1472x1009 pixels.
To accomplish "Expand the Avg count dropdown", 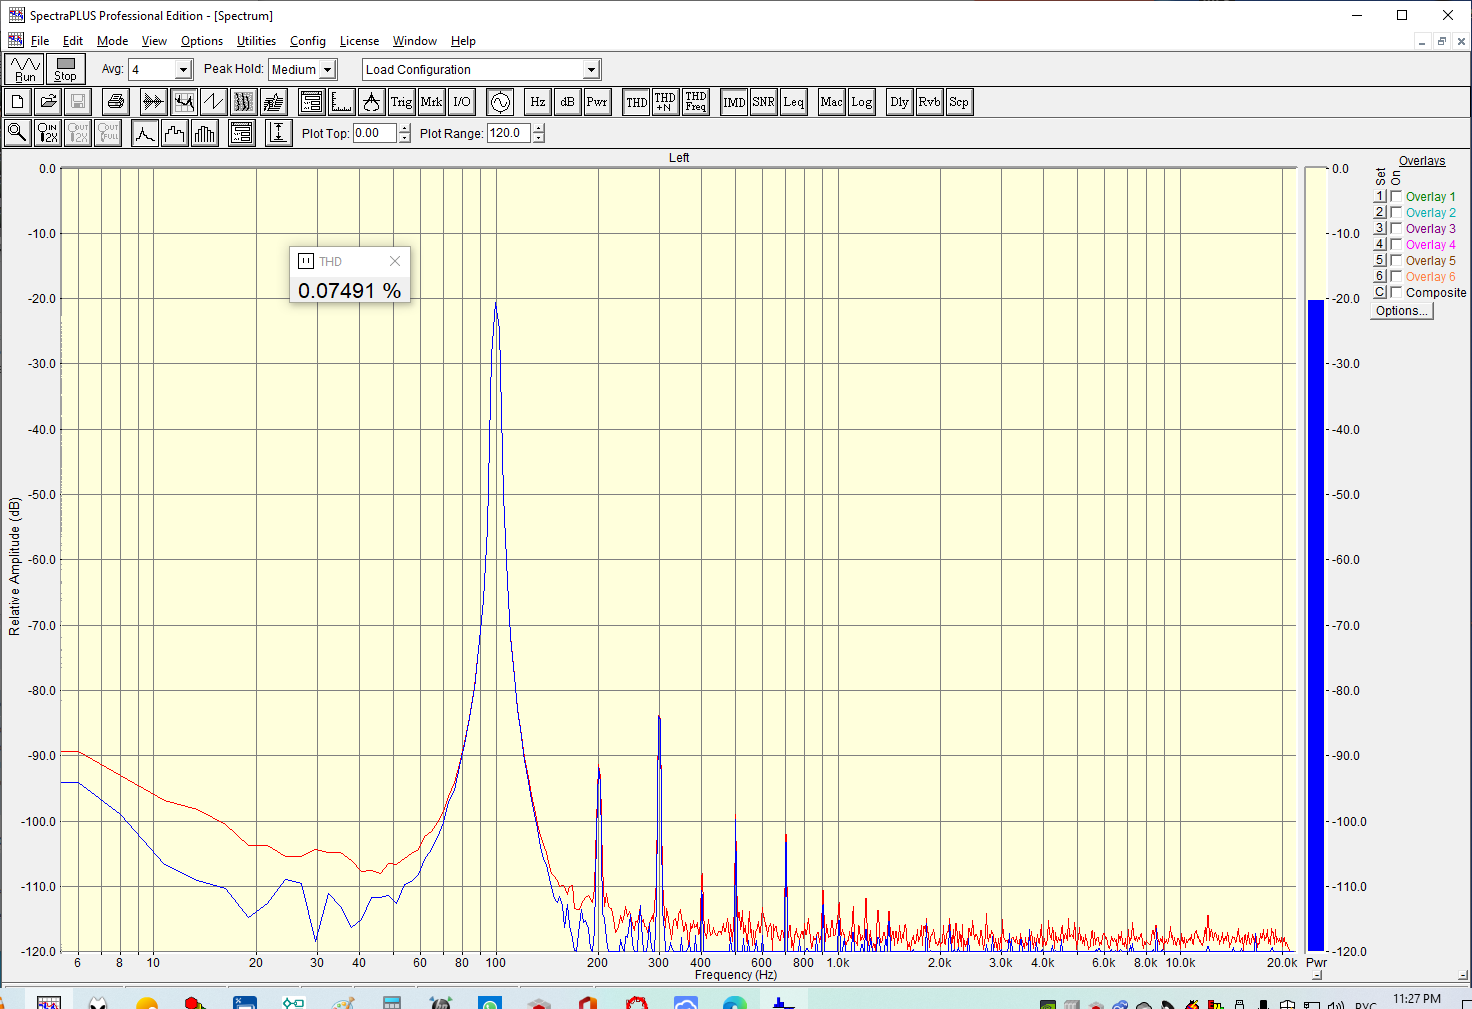I will click(x=183, y=70).
